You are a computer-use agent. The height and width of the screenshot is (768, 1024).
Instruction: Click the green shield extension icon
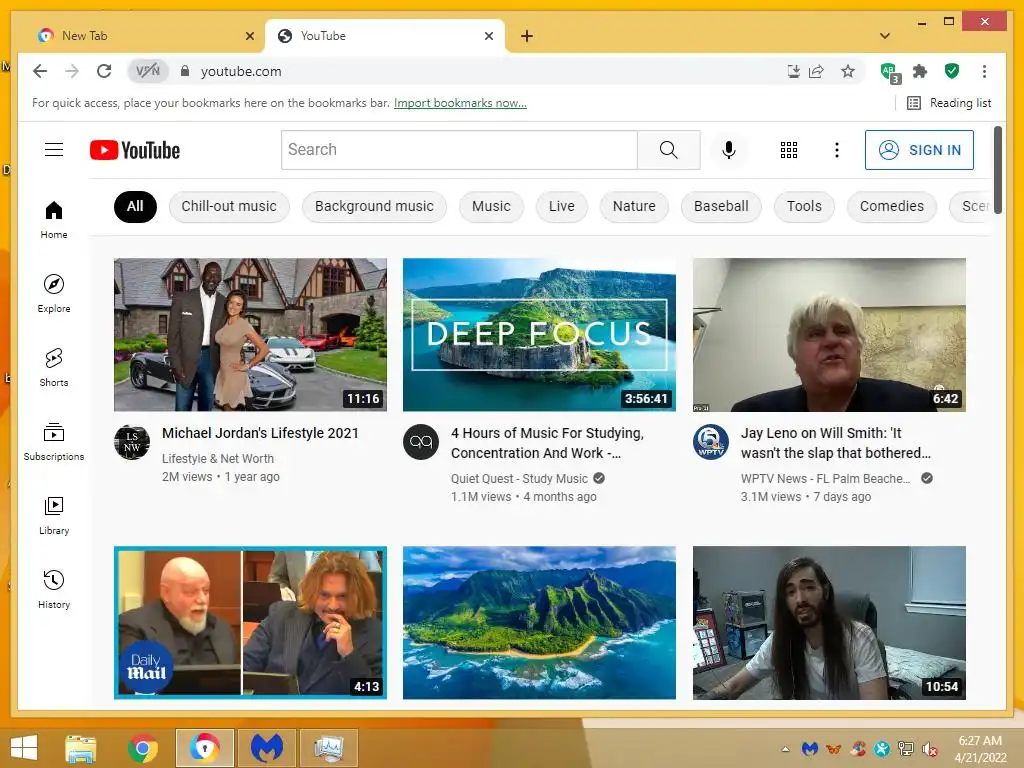[x=952, y=71]
